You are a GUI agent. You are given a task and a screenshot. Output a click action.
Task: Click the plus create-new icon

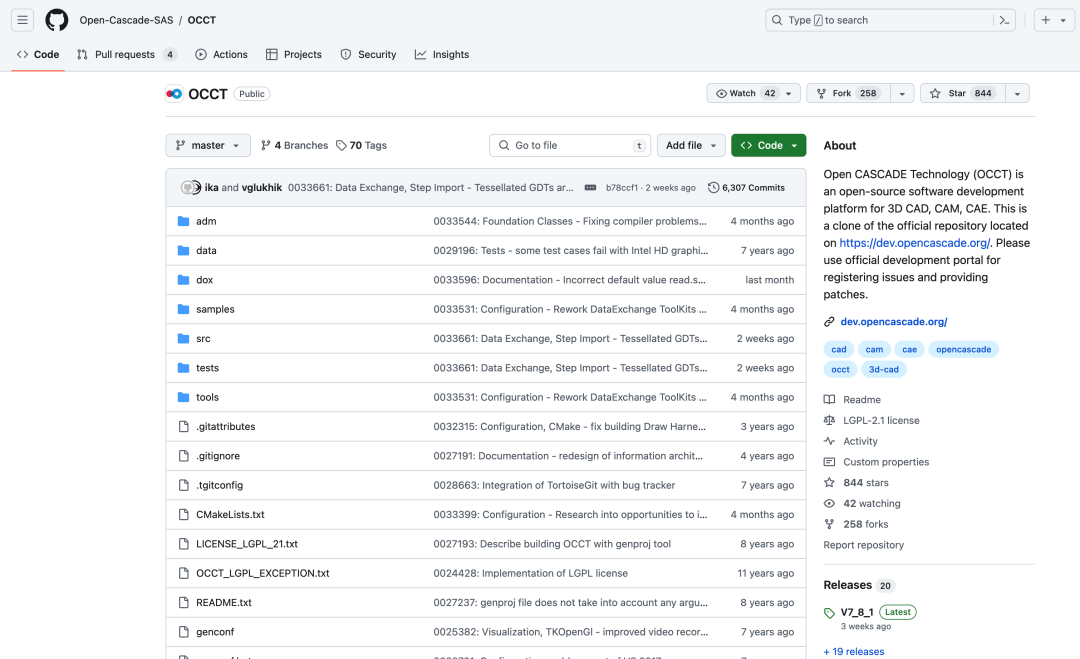tap(1046, 20)
